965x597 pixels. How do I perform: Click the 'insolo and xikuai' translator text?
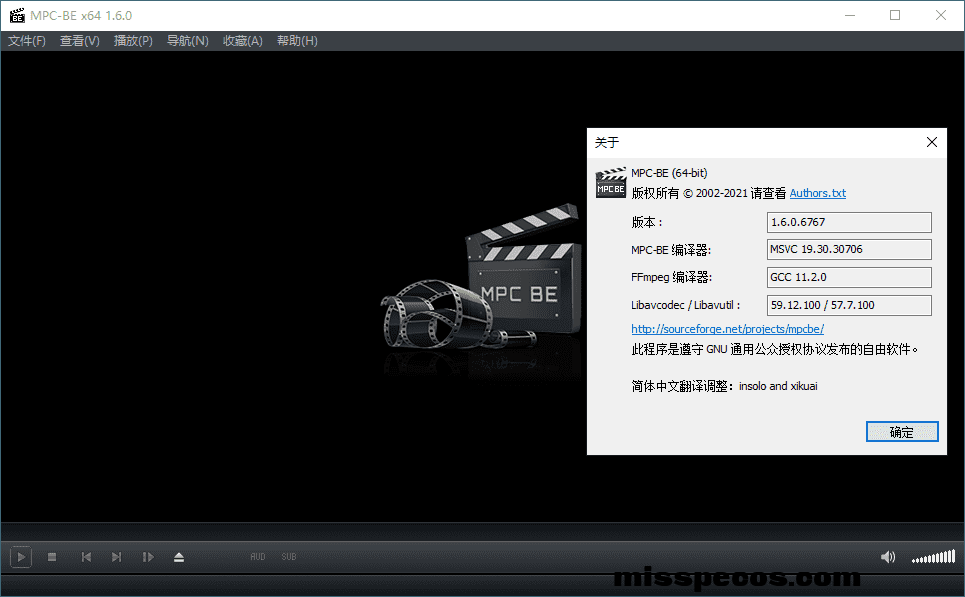[778, 386]
